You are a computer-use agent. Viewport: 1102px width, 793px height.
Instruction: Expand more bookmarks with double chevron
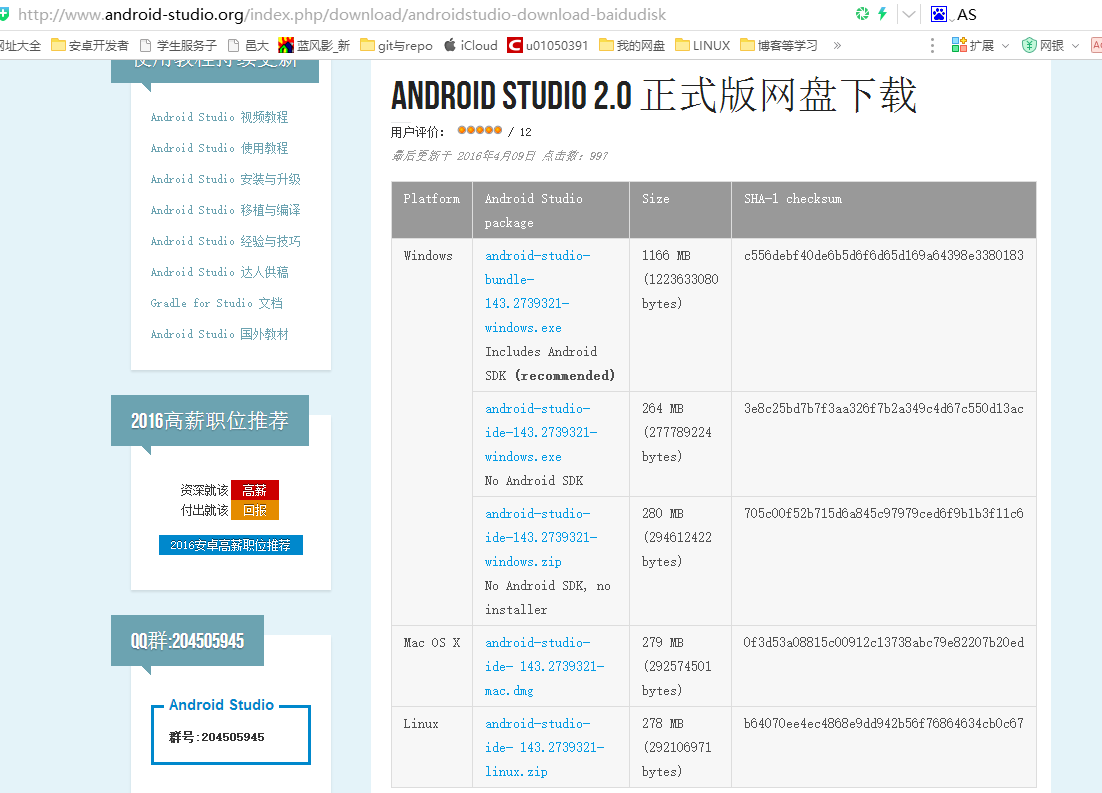[837, 46]
